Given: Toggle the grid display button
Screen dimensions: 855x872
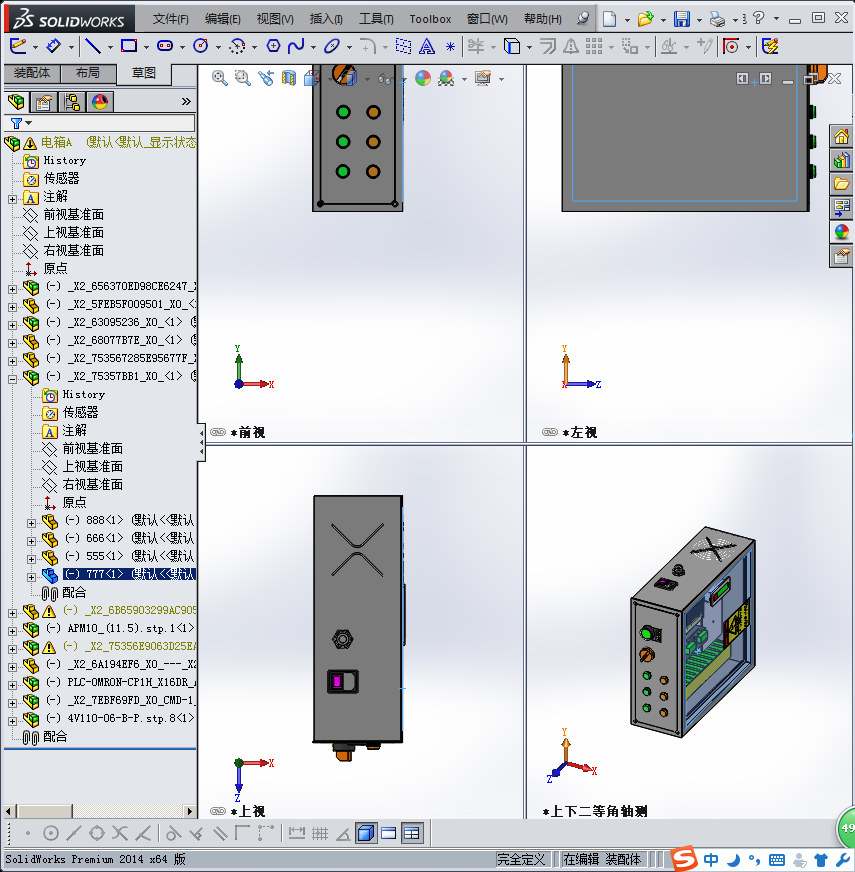Looking at the screenshot, I should (320, 833).
